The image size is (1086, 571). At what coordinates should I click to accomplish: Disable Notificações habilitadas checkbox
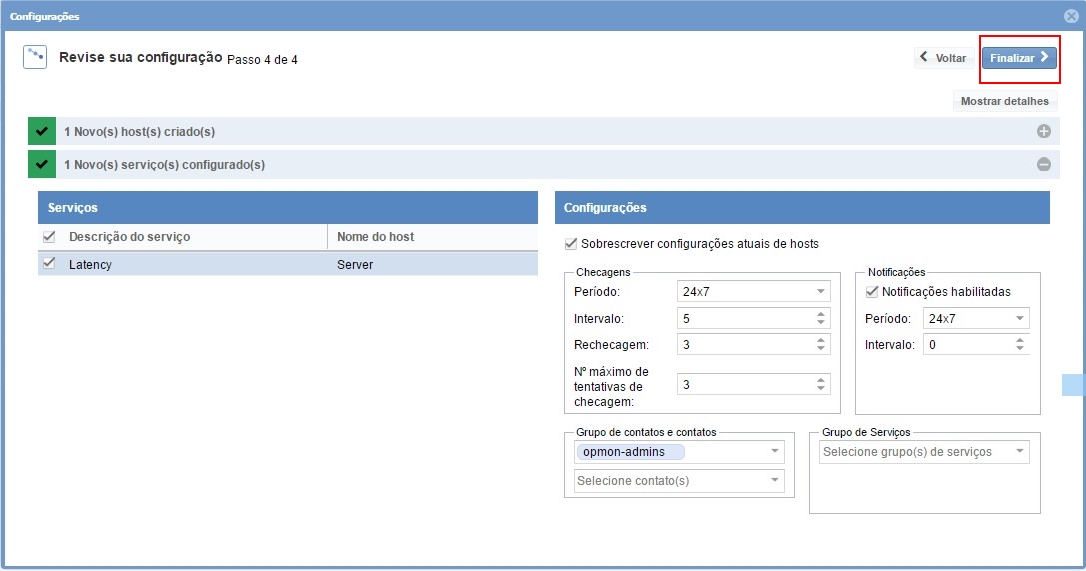click(871, 292)
